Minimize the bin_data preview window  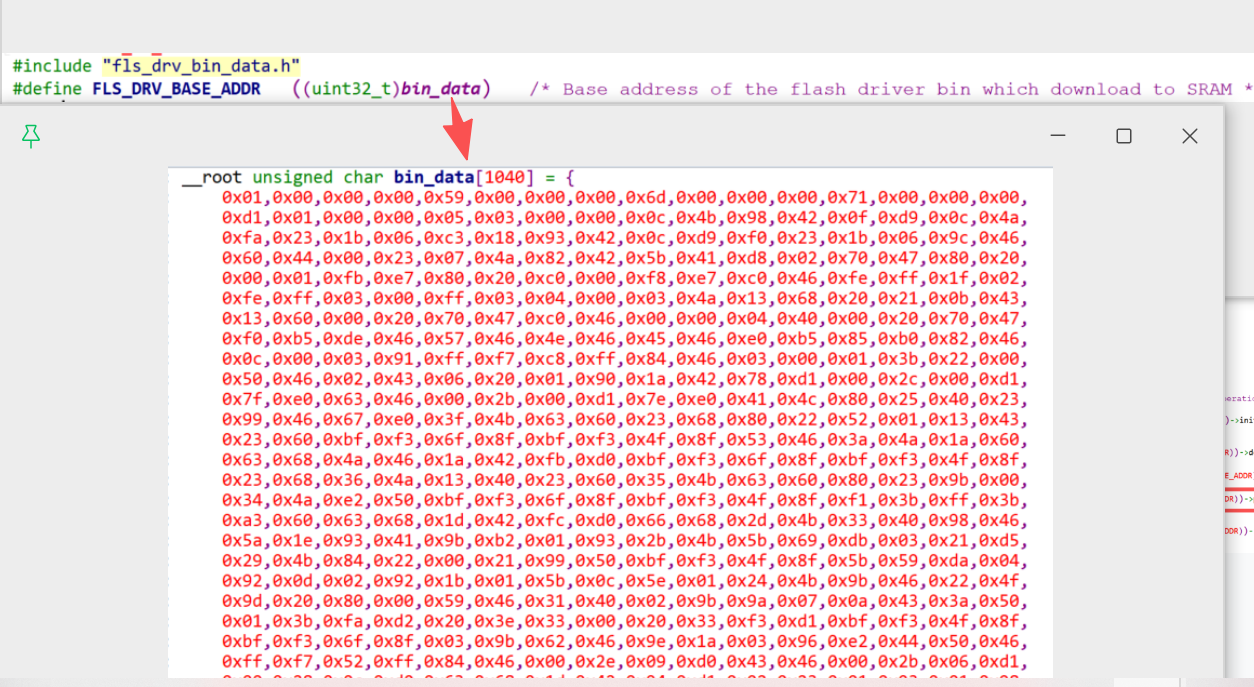[1058, 136]
